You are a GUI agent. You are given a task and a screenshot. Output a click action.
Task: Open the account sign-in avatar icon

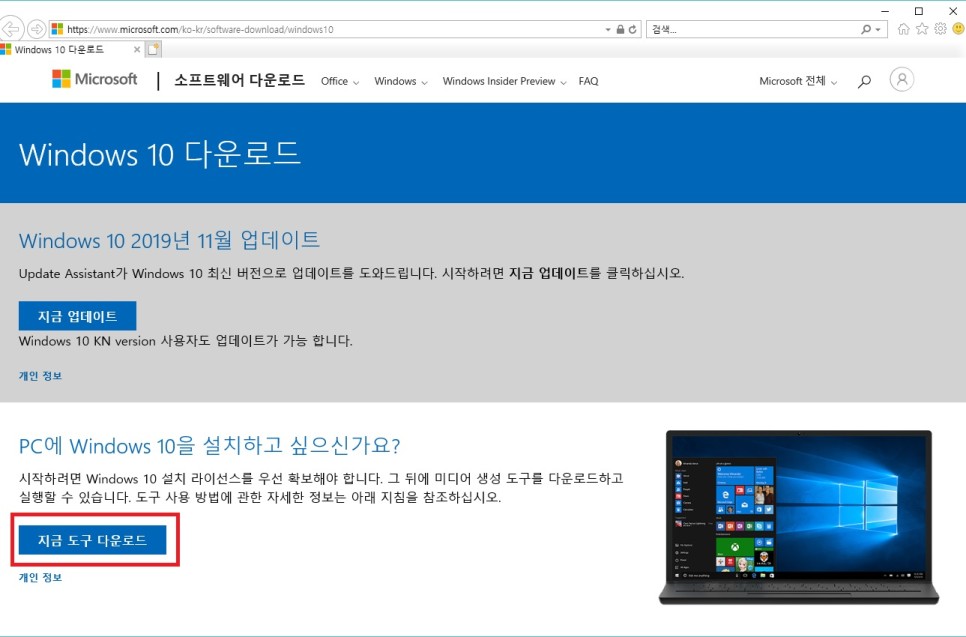tap(901, 79)
